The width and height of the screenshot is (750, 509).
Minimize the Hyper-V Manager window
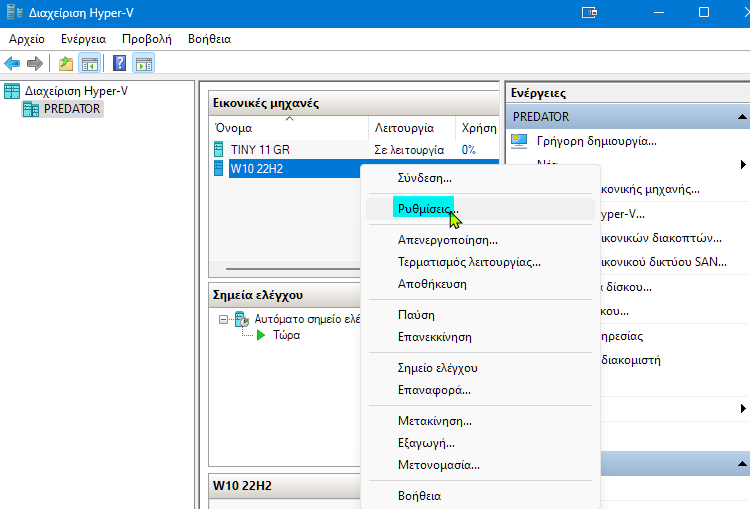[x=659, y=12]
